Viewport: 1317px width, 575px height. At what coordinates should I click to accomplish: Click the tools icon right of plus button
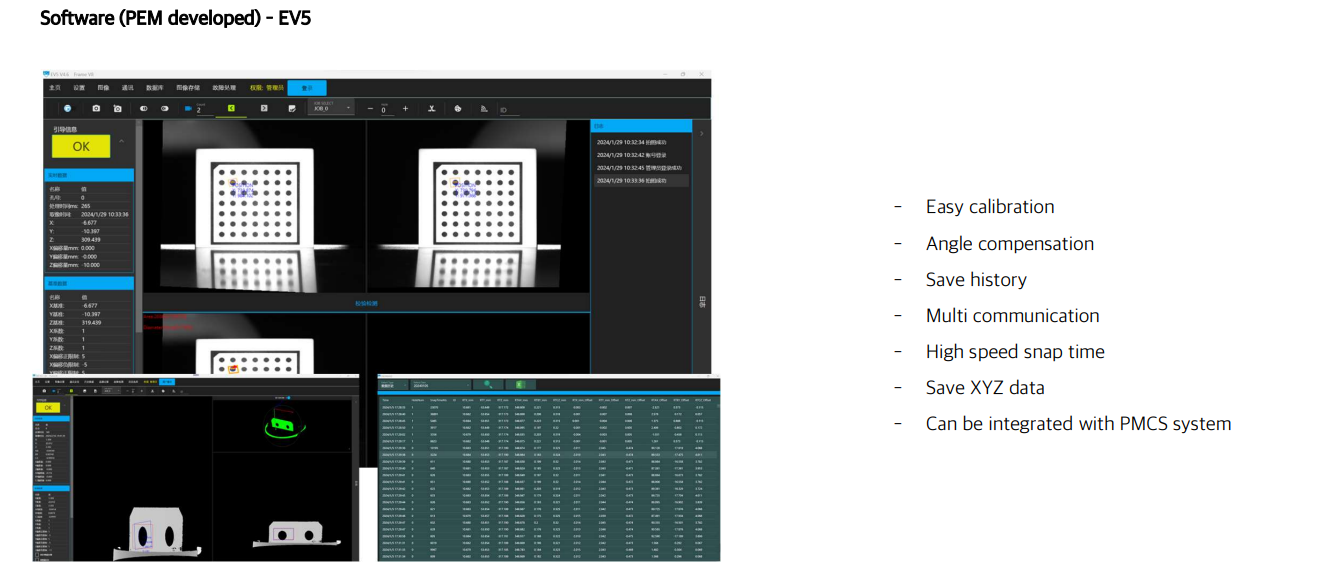pos(431,108)
